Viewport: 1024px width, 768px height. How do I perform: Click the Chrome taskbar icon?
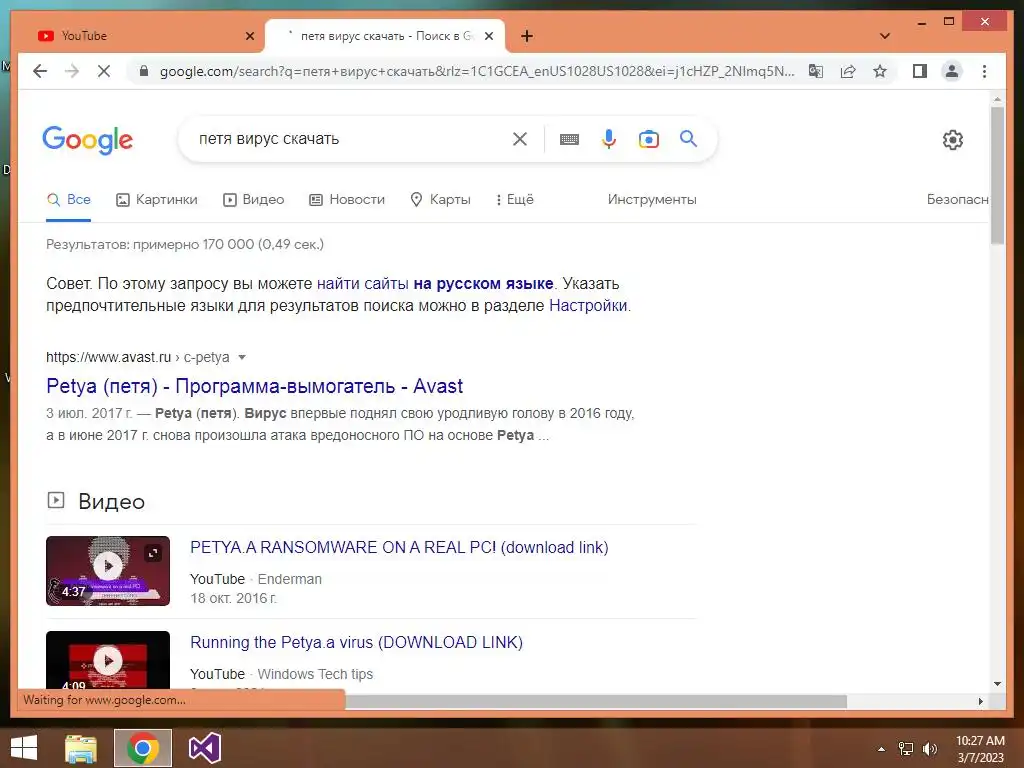pyautogui.click(x=143, y=748)
